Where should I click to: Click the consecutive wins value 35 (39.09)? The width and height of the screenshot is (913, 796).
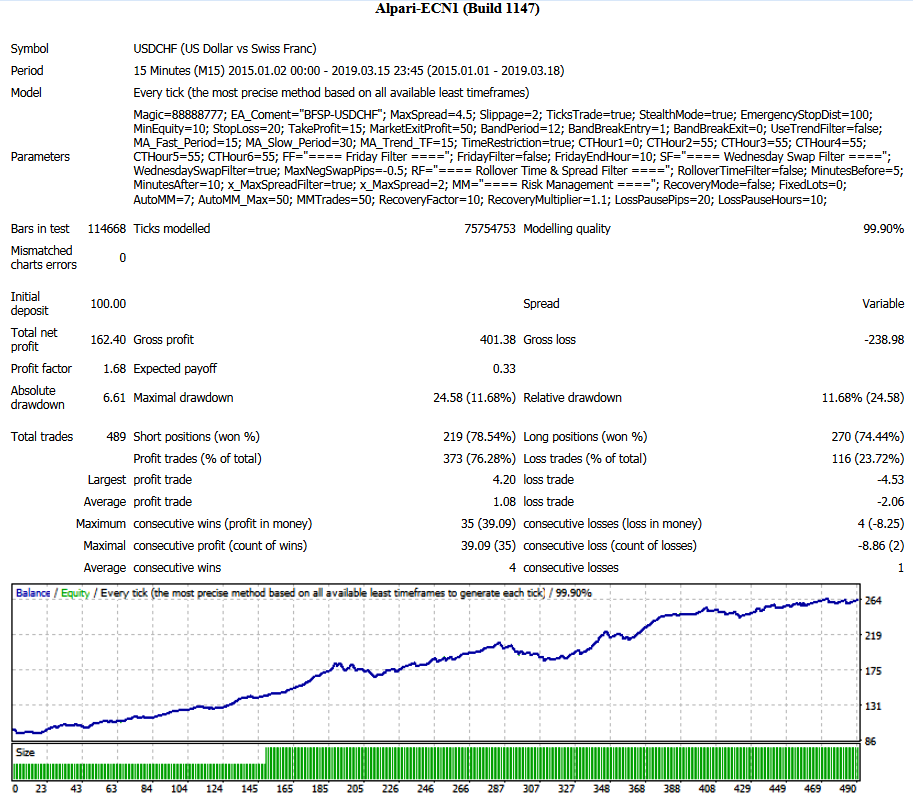click(489, 525)
